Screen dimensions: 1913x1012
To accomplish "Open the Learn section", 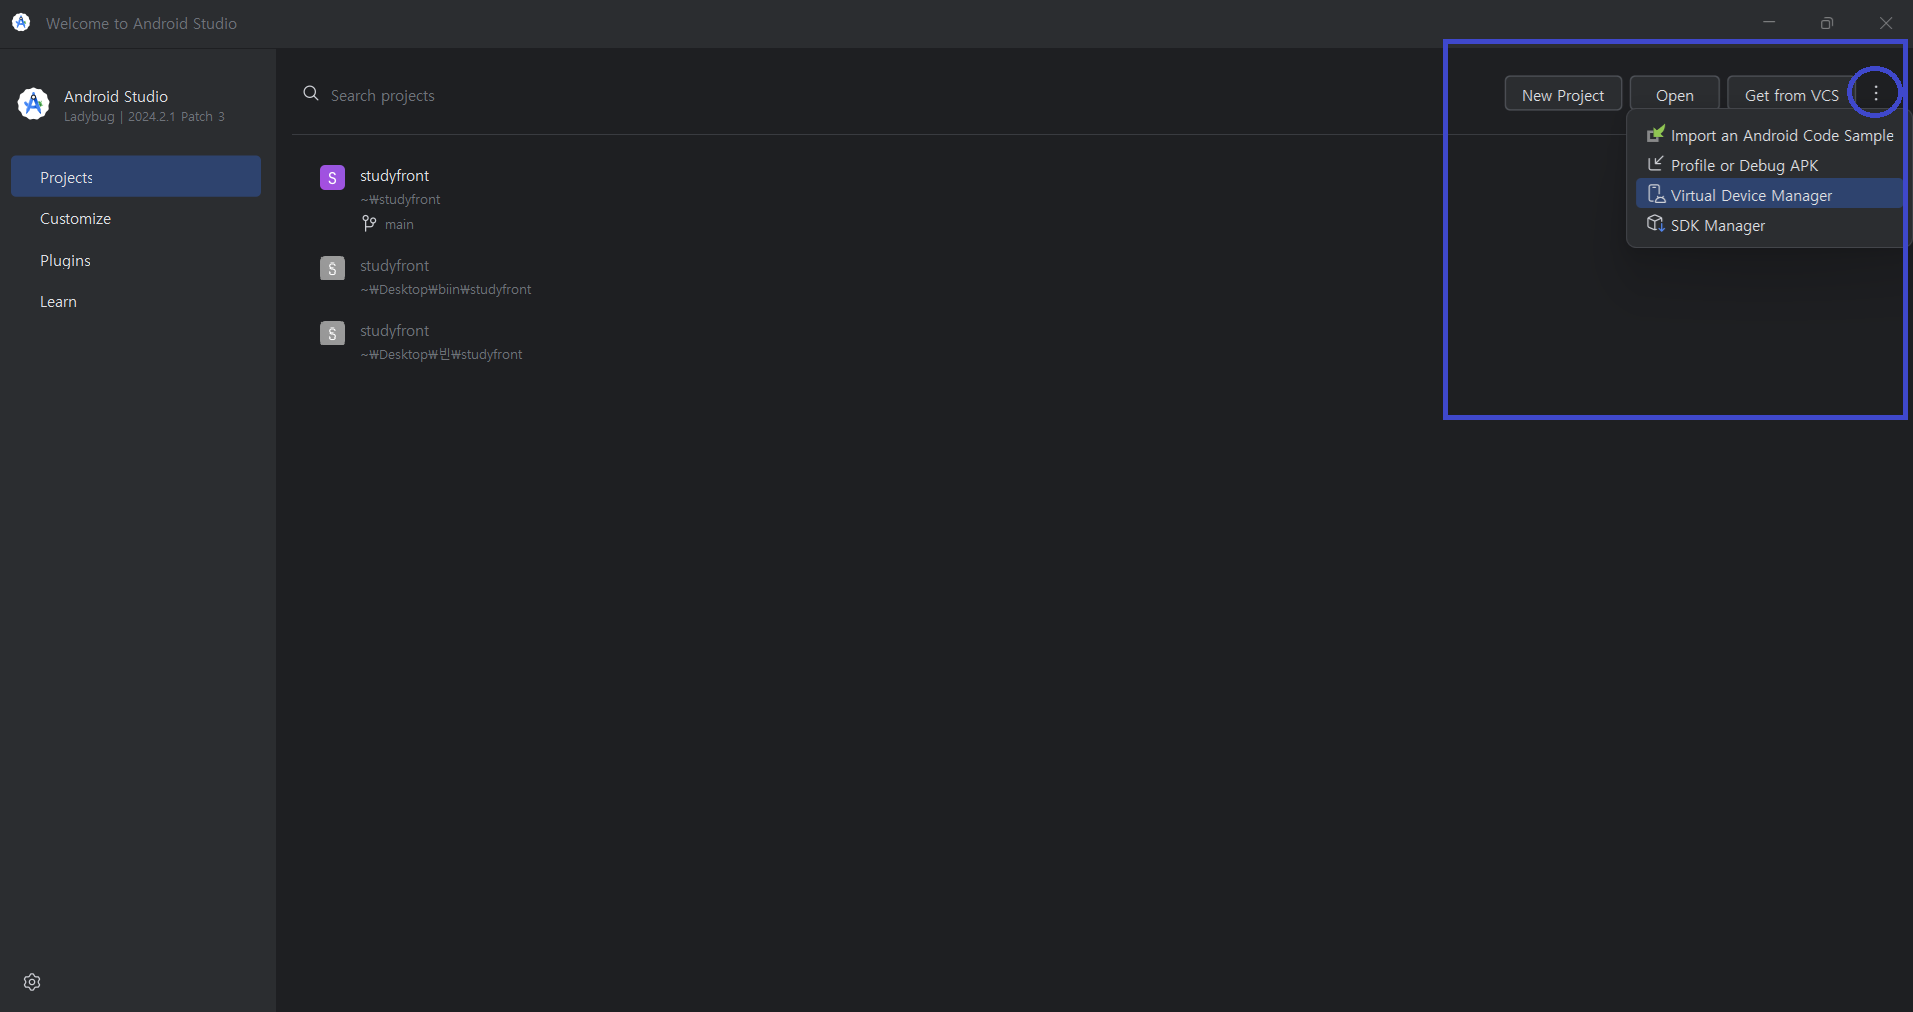I will pos(58,301).
